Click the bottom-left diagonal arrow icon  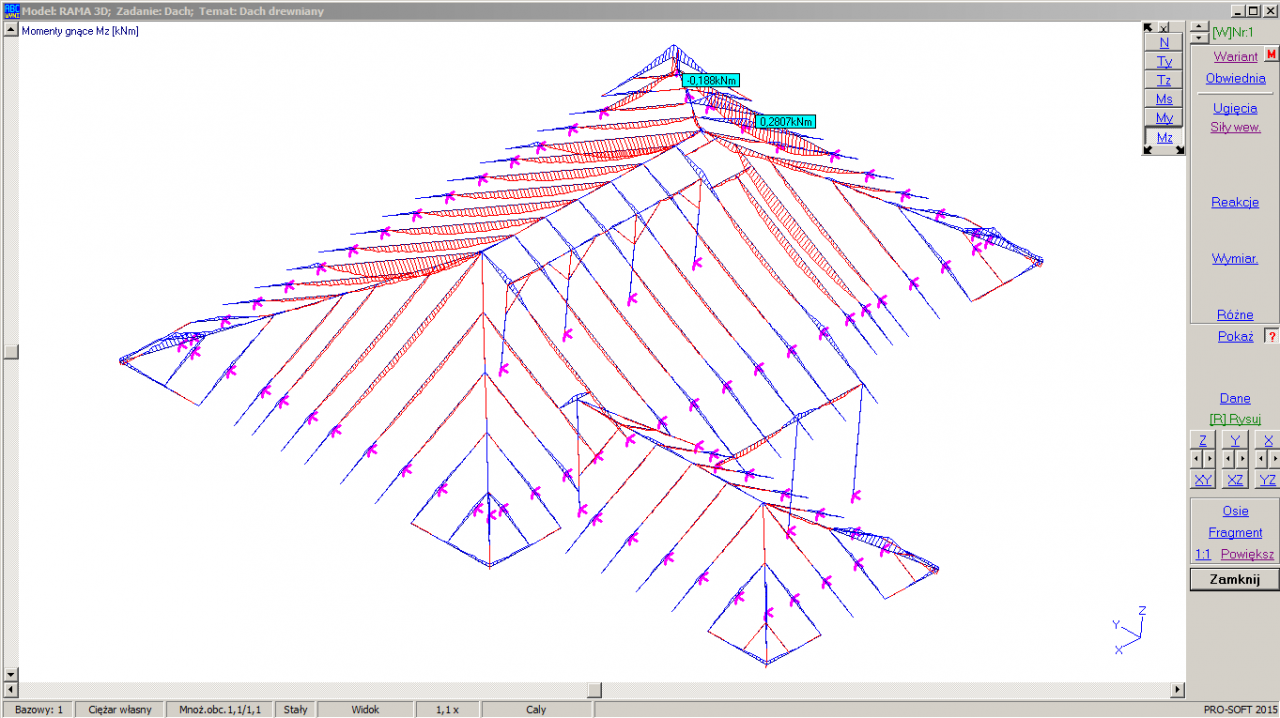[x=1148, y=150]
